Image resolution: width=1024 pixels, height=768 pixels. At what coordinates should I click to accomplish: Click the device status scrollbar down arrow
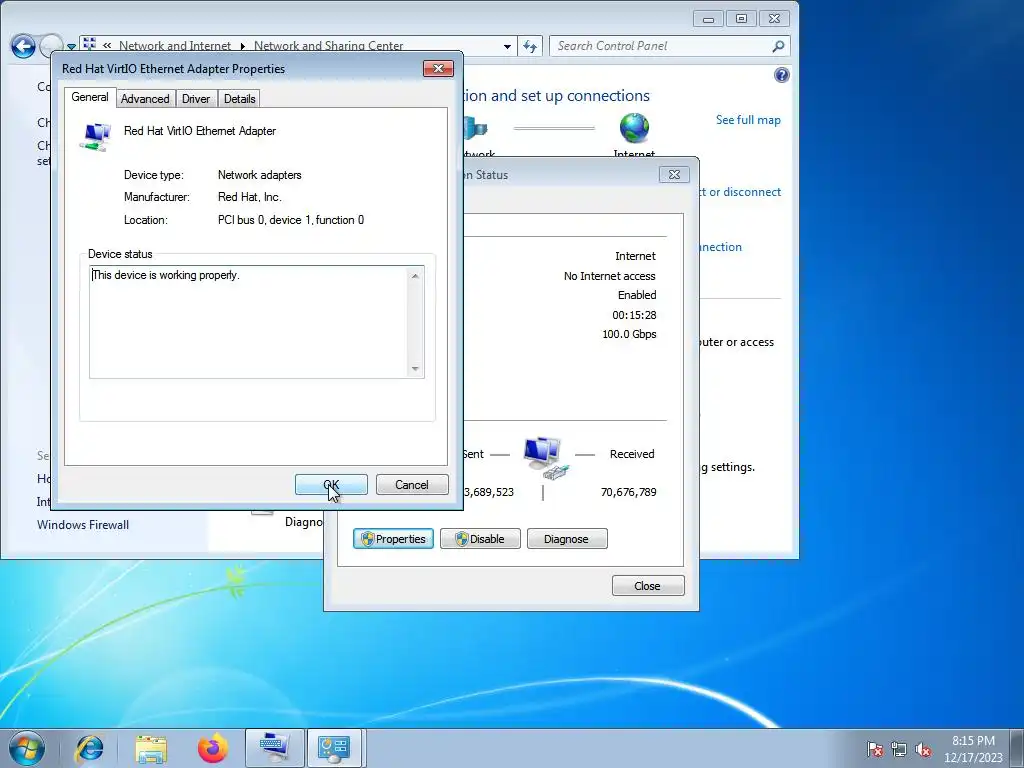pyautogui.click(x=415, y=369)
